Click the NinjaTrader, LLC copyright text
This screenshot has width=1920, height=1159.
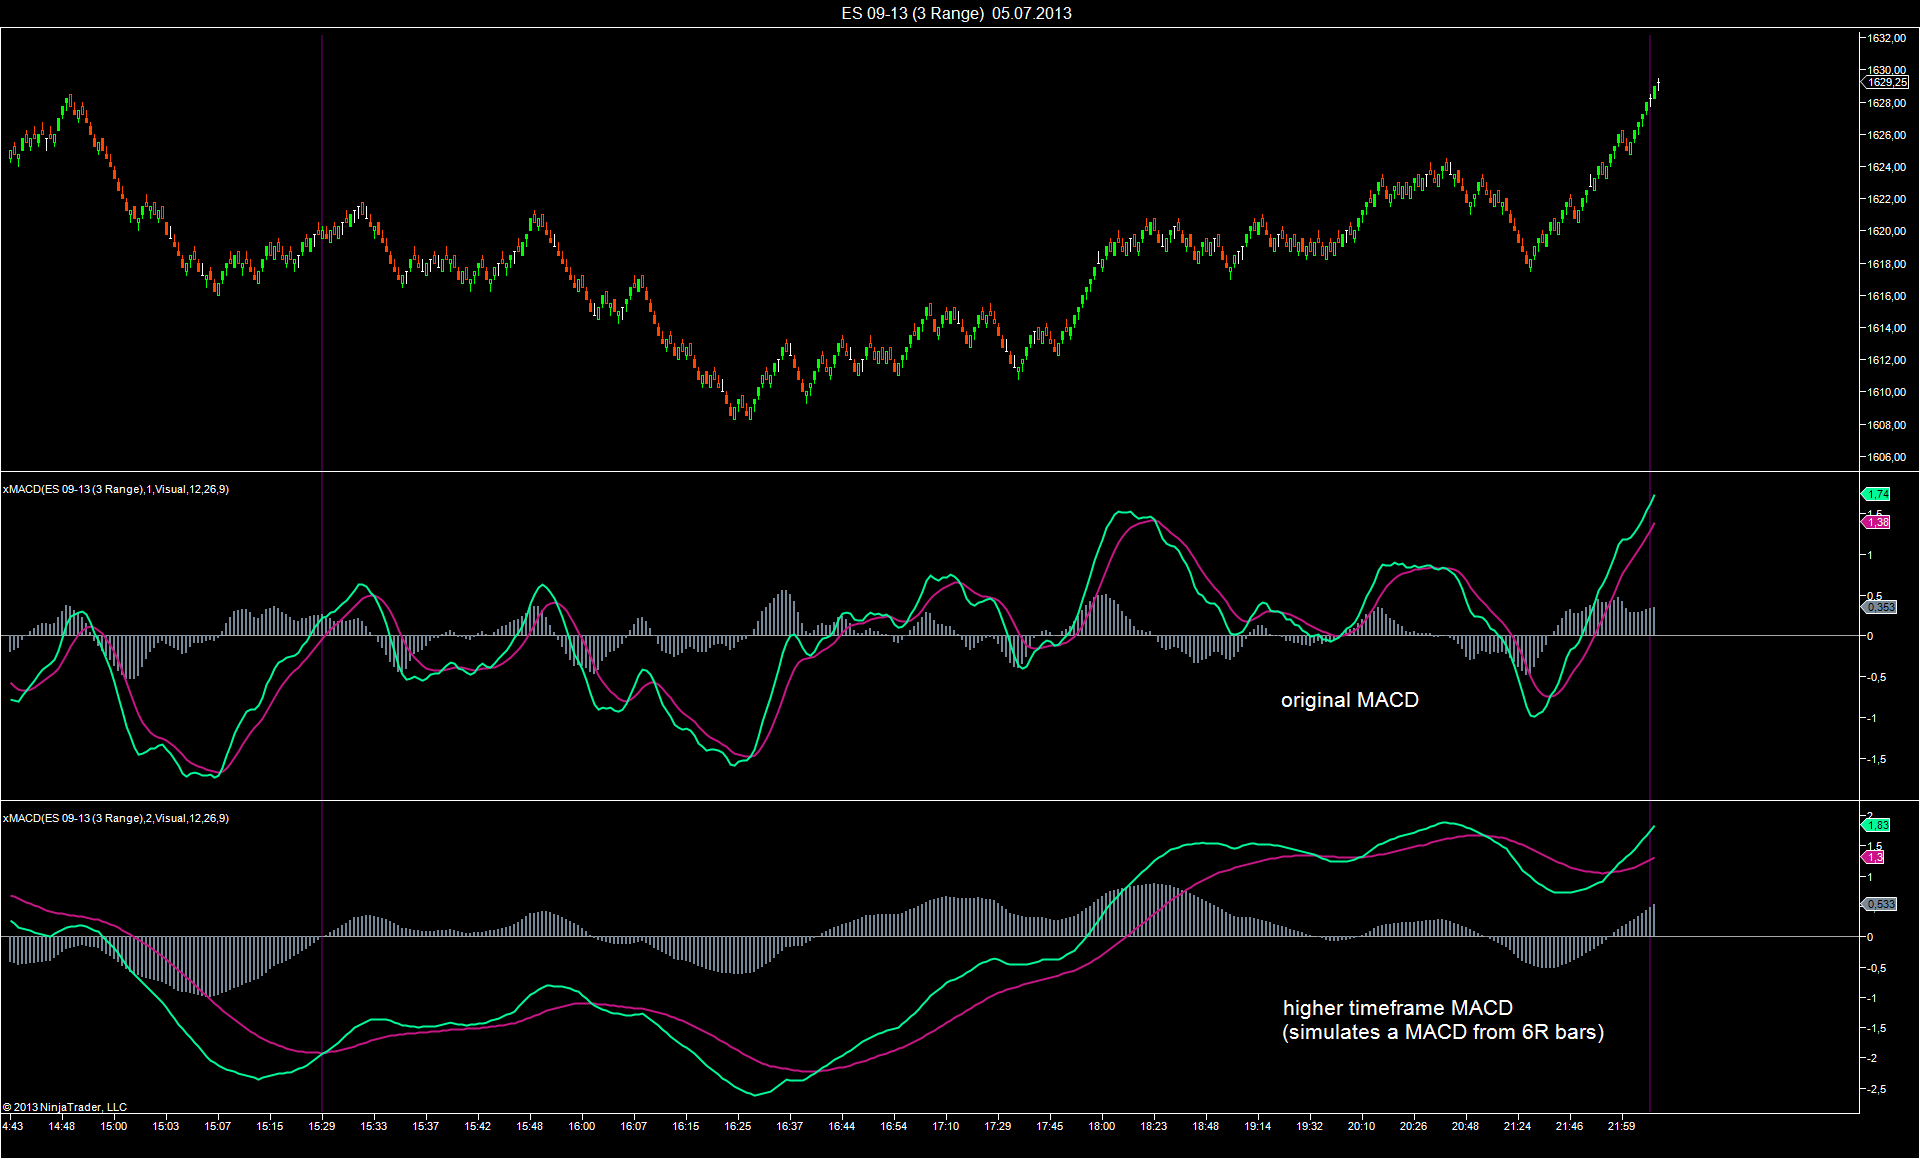65,1107
